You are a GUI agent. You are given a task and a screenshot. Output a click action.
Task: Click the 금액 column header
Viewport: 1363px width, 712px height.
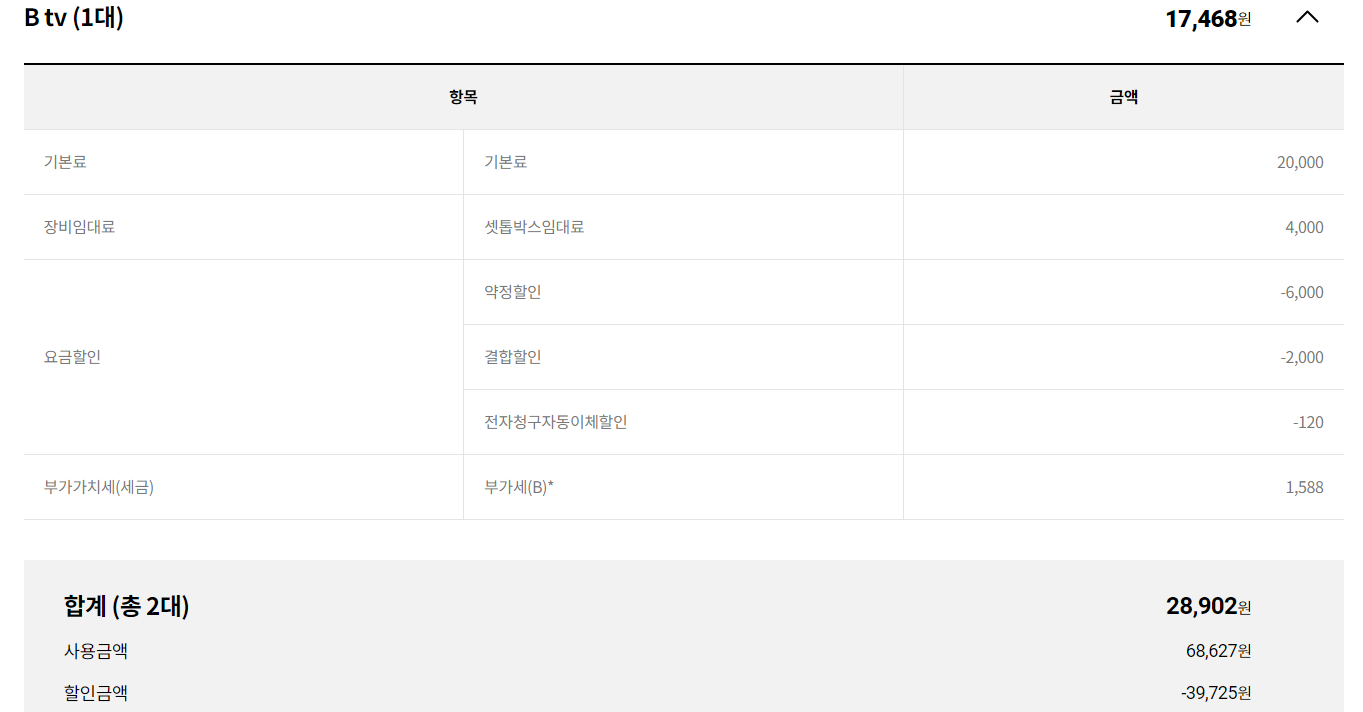click(1124, 97)
